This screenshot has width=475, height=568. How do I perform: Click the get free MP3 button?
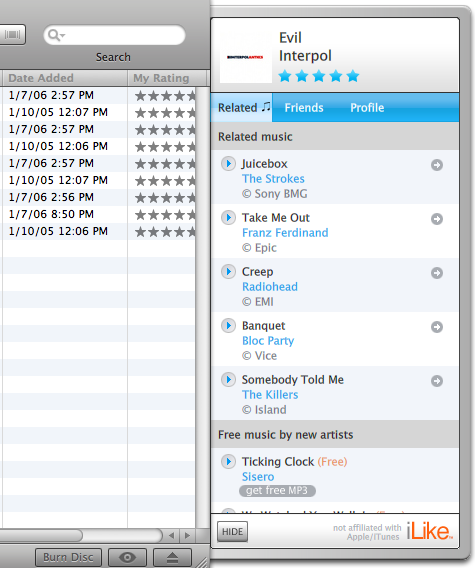point(277,490)
